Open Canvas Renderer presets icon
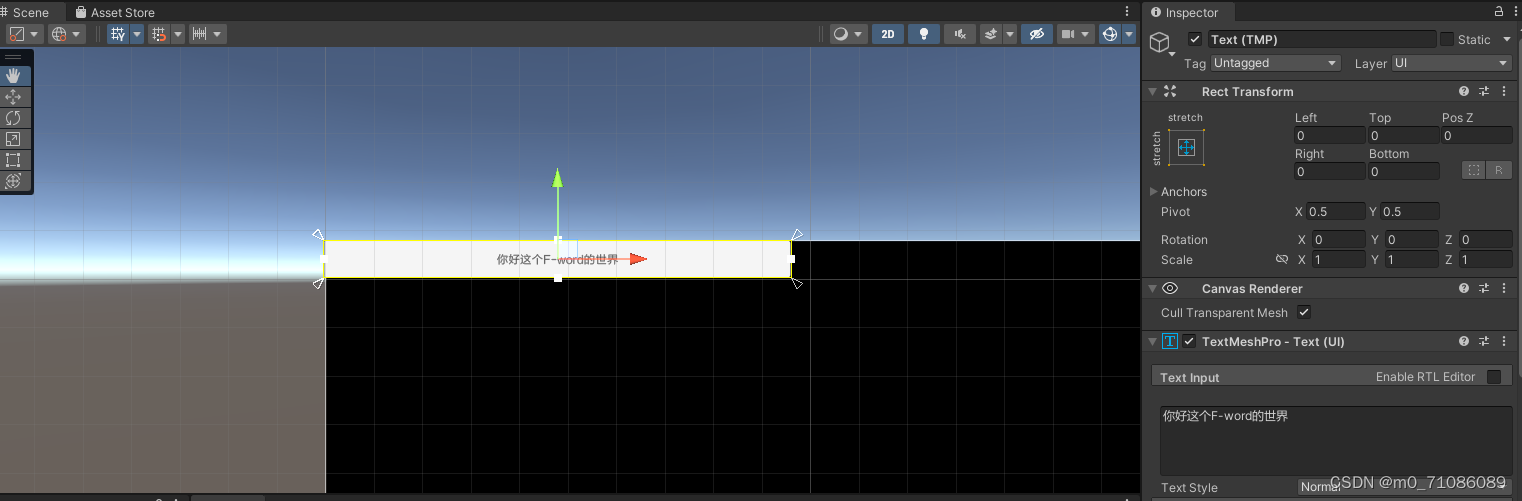 (x=1484, y=288)
